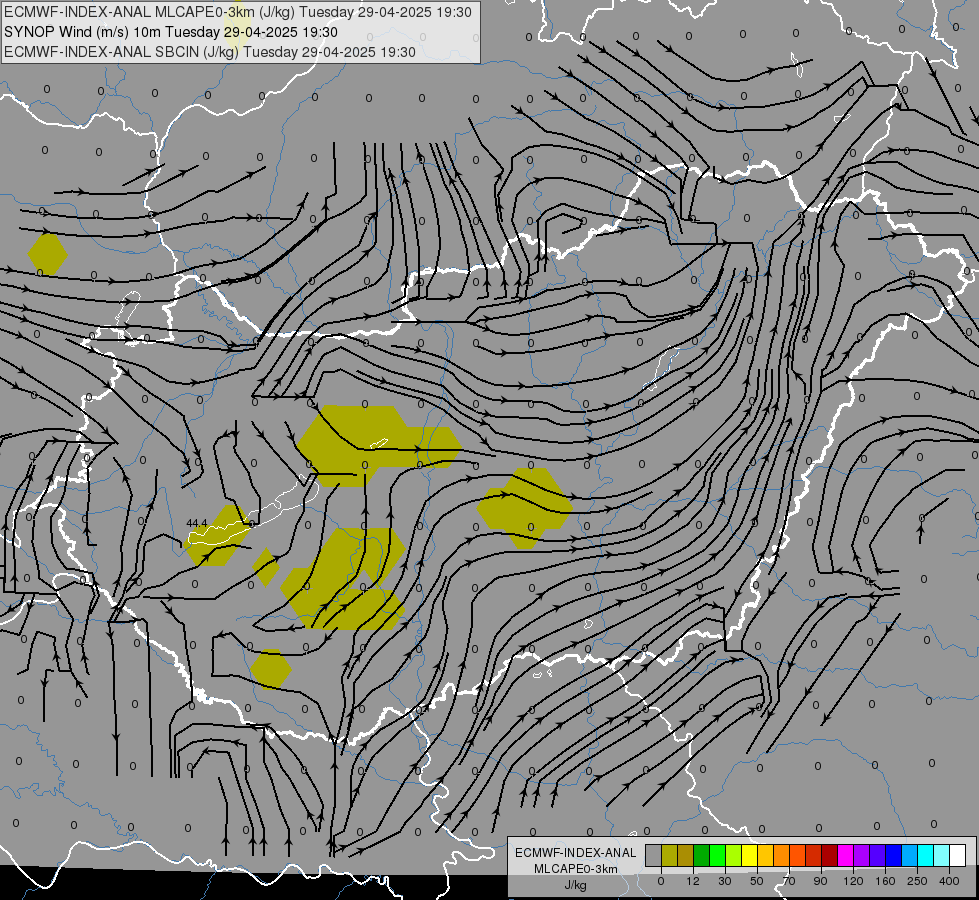979x900 pixels.
Task: Click the legend value 50
Action: 757,881
